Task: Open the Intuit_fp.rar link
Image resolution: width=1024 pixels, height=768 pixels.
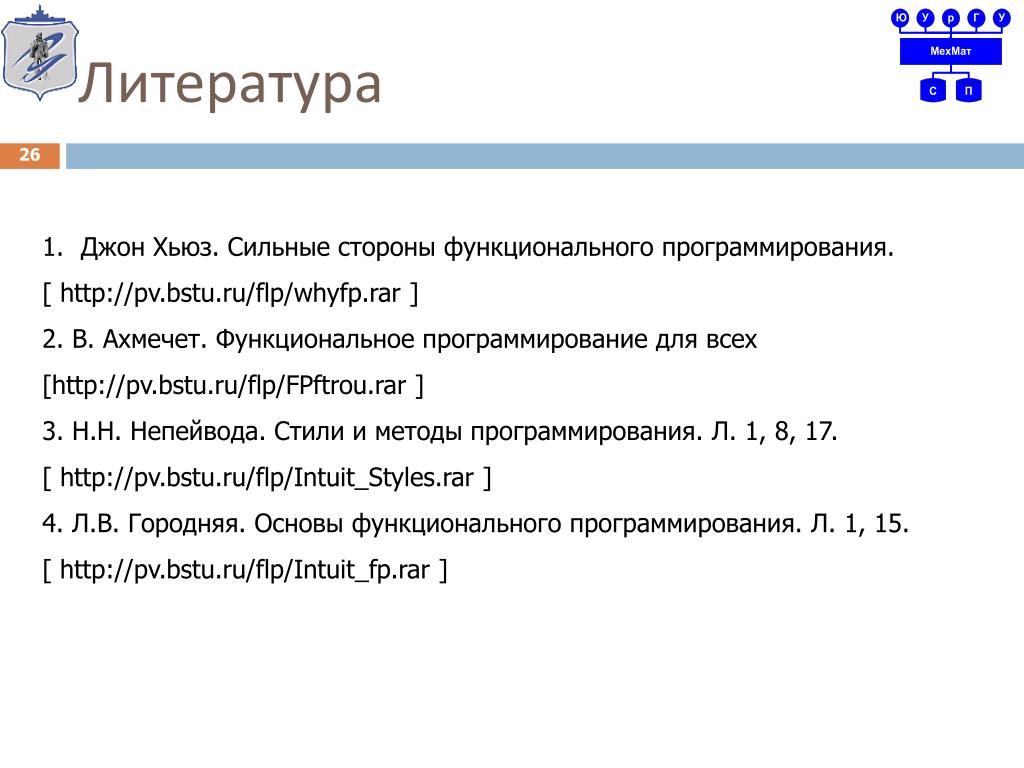Action: [x=245, y=569]
